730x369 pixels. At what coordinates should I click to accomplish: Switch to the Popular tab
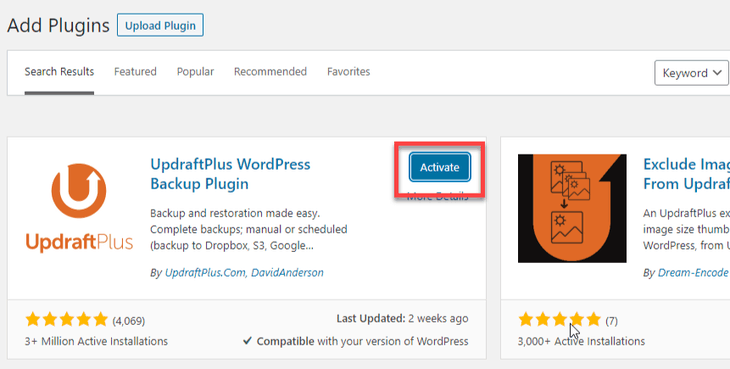[195, 72]
